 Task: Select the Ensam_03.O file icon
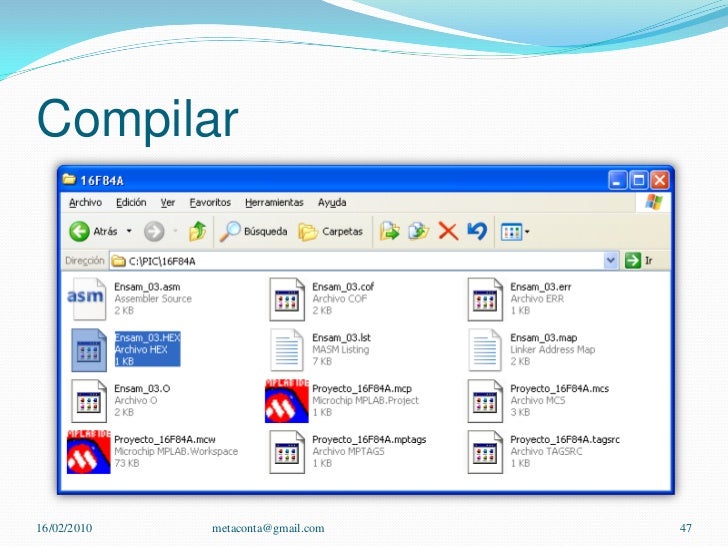click(x=89, y=401)
